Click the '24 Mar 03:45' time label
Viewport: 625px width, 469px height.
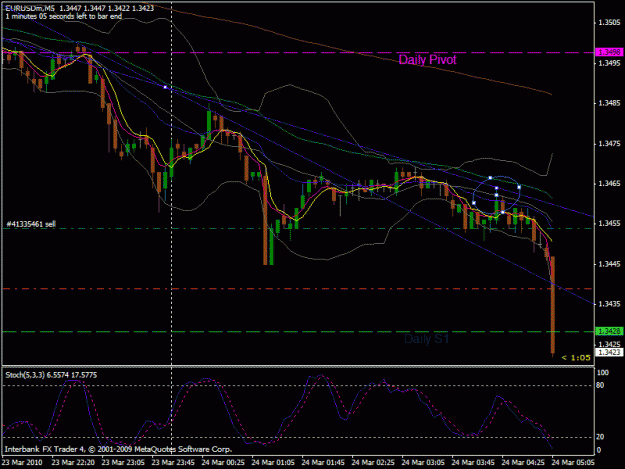click(x=473, y=462)
